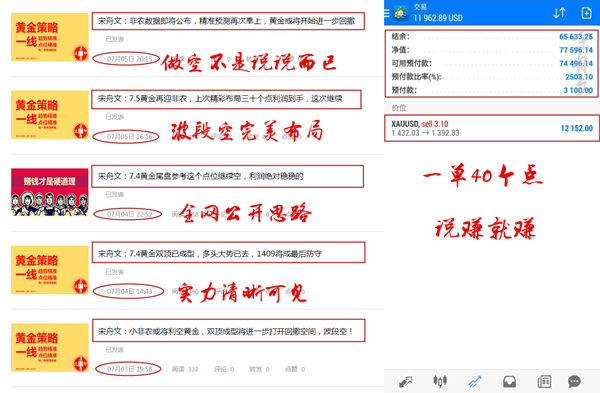Click the 黄金策略 thumbnail of the 非农数据 article
The height and width of the screenshot is (393, 600).
pos(50,37)
